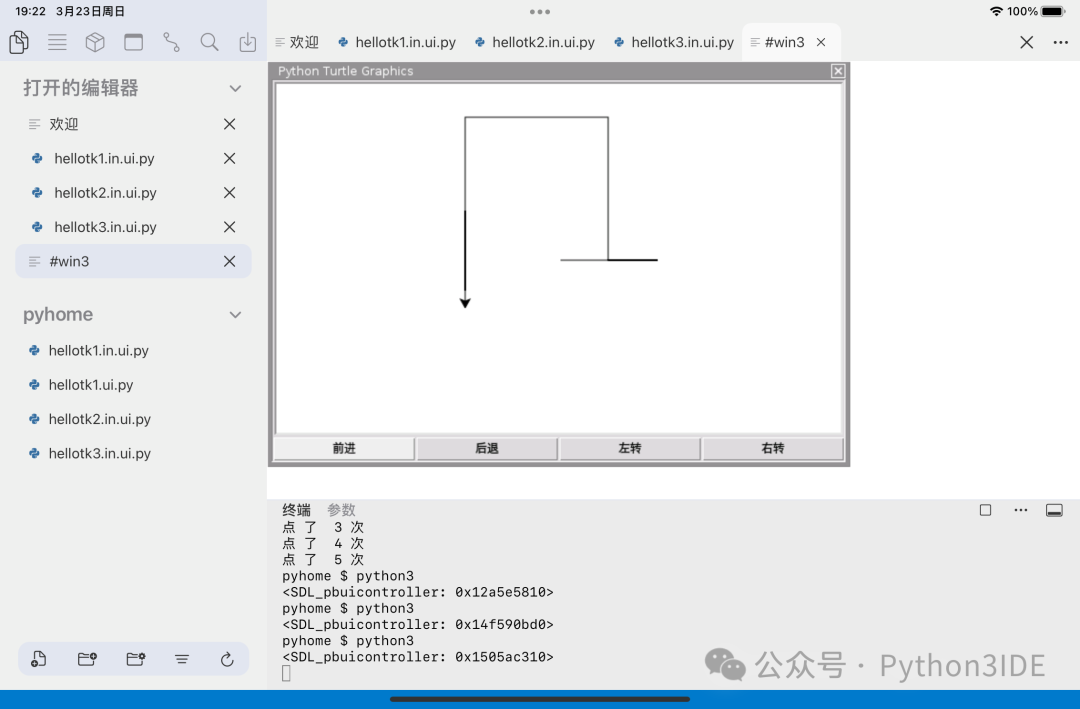Click the hamburger menu lines icon

click(x=57, y=42)
